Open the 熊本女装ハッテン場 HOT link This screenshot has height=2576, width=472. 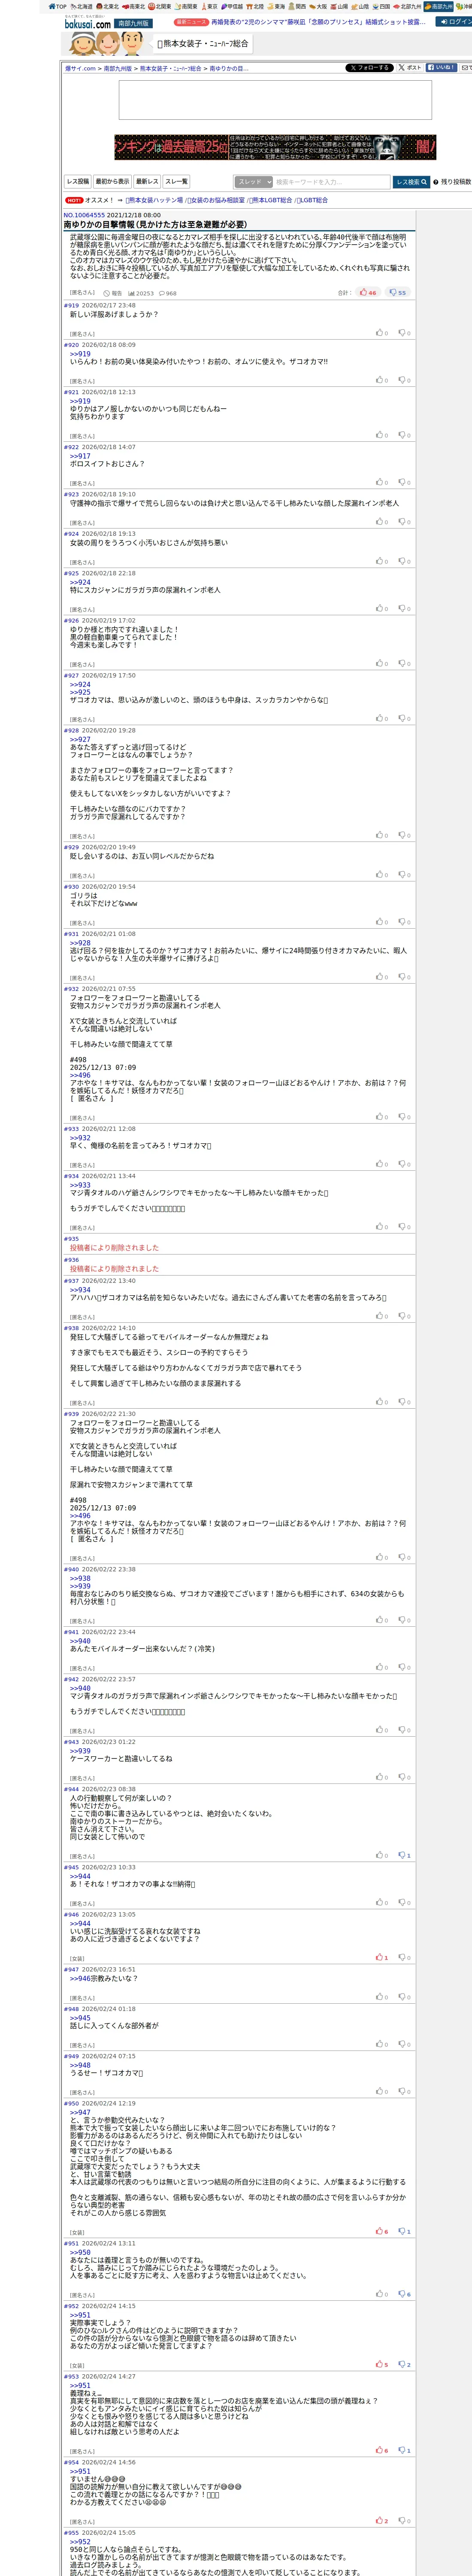pyautogui.click(x=154, y=200)
